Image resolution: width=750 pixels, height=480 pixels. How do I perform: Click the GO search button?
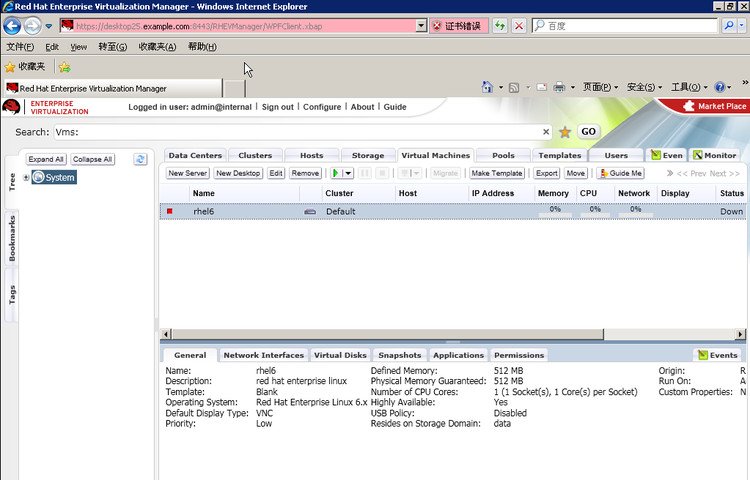coord(588,131)
